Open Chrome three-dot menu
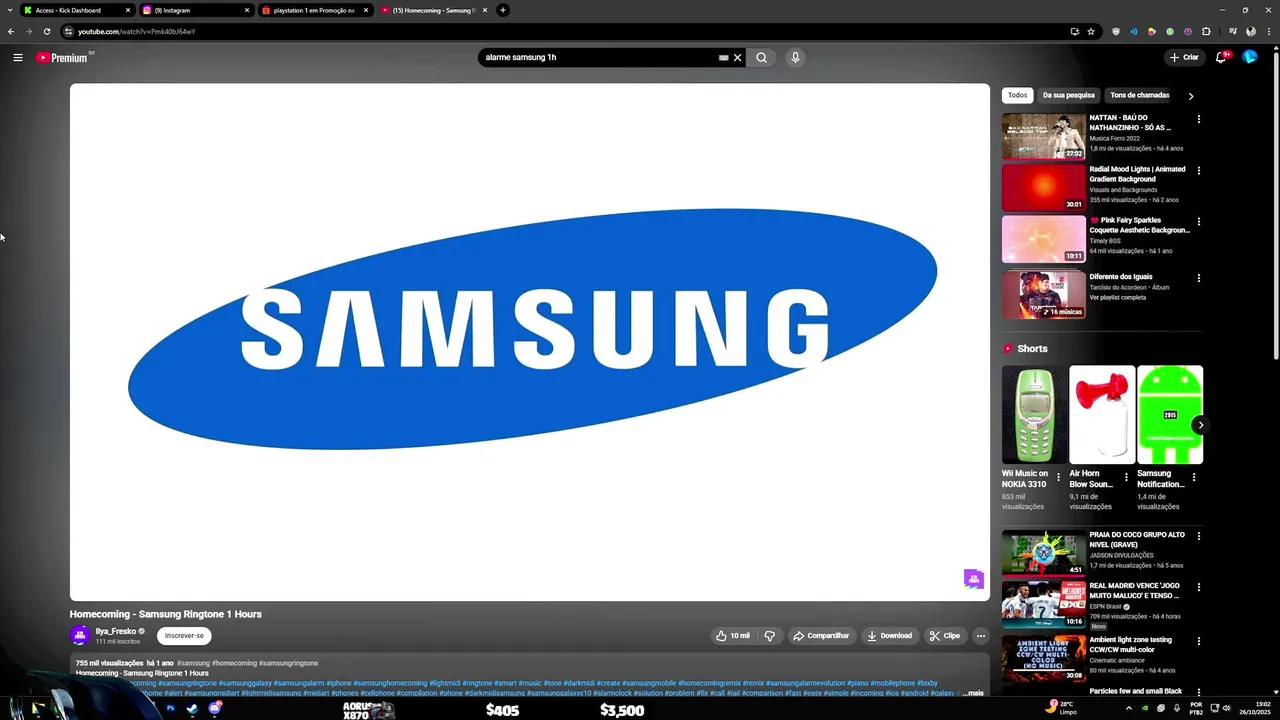Image resolution: width=1280 pixels, height=720 pixels. click(x=1267, y=31)
